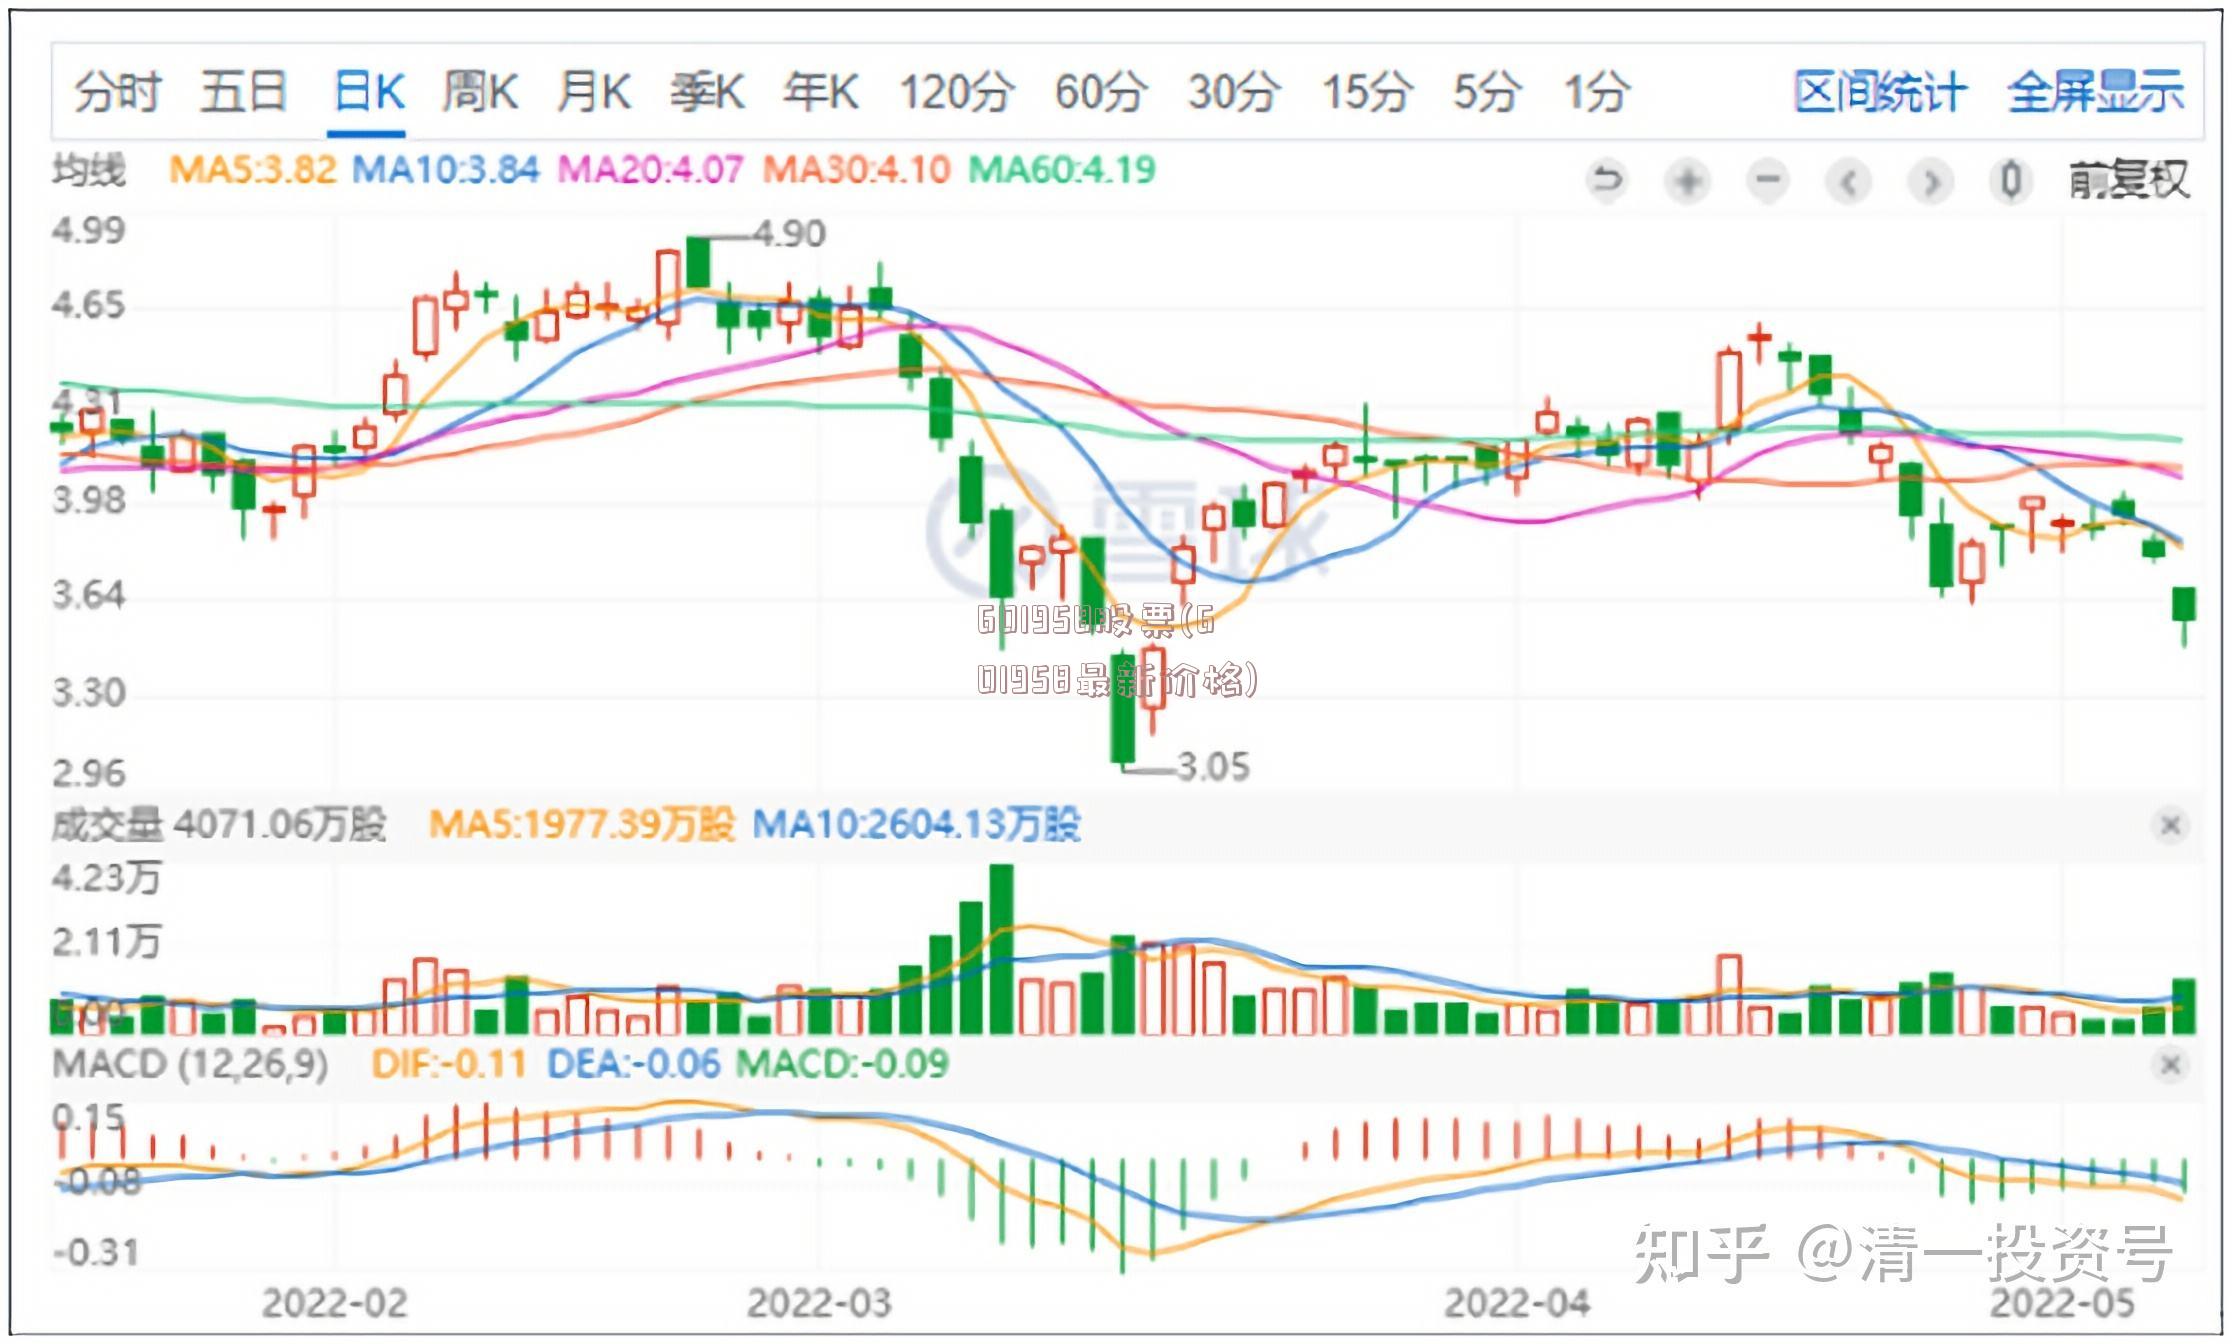Switch to the 分时 chart tab
The width and height of the screenshot is (2232, 1344).
[x=117, y=92]
